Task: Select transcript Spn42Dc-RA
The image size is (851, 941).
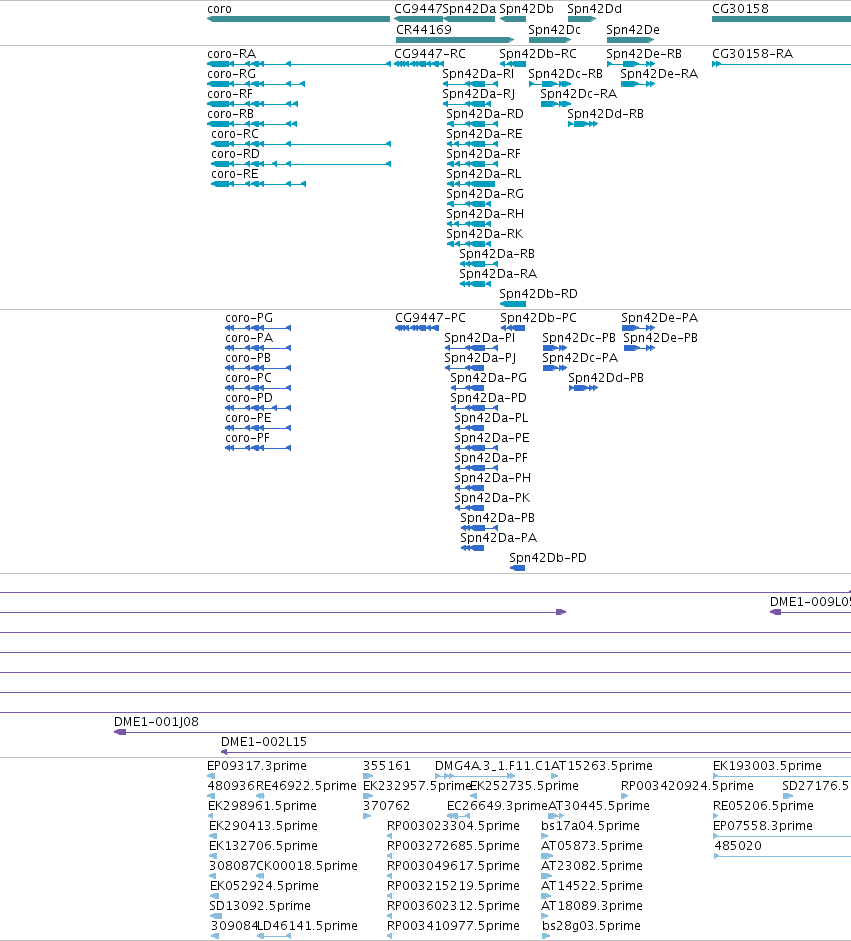Action: point(579,94)
